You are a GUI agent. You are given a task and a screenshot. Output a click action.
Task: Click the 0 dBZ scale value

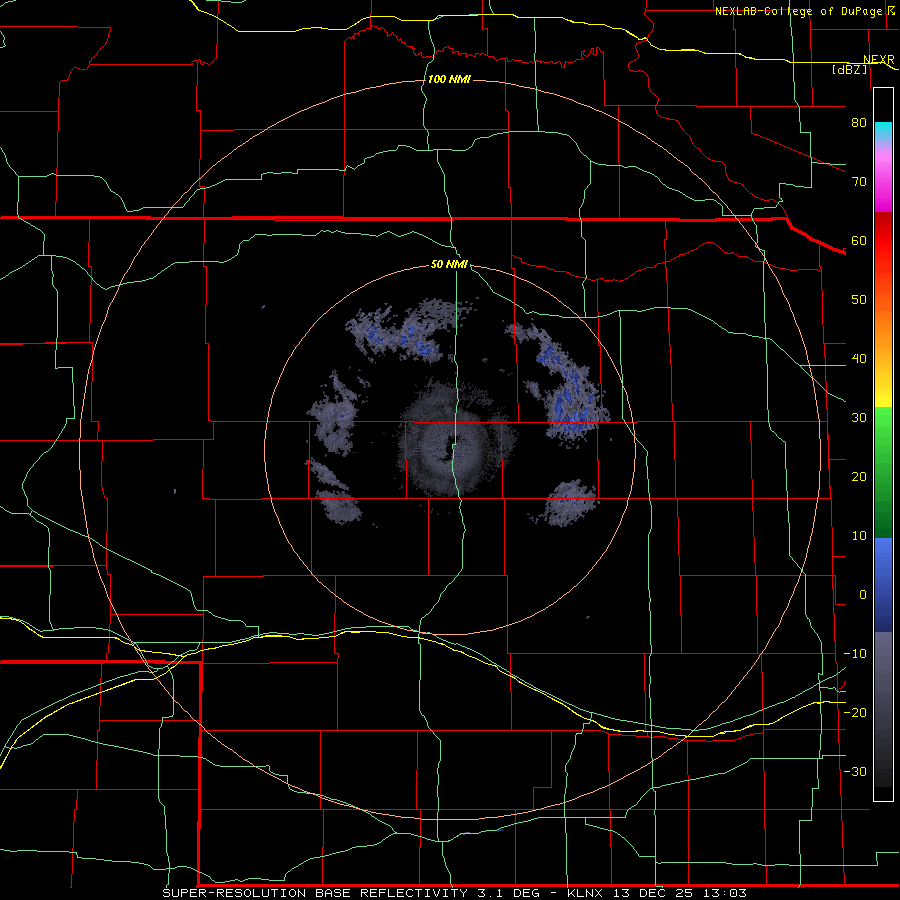point(863,595)
